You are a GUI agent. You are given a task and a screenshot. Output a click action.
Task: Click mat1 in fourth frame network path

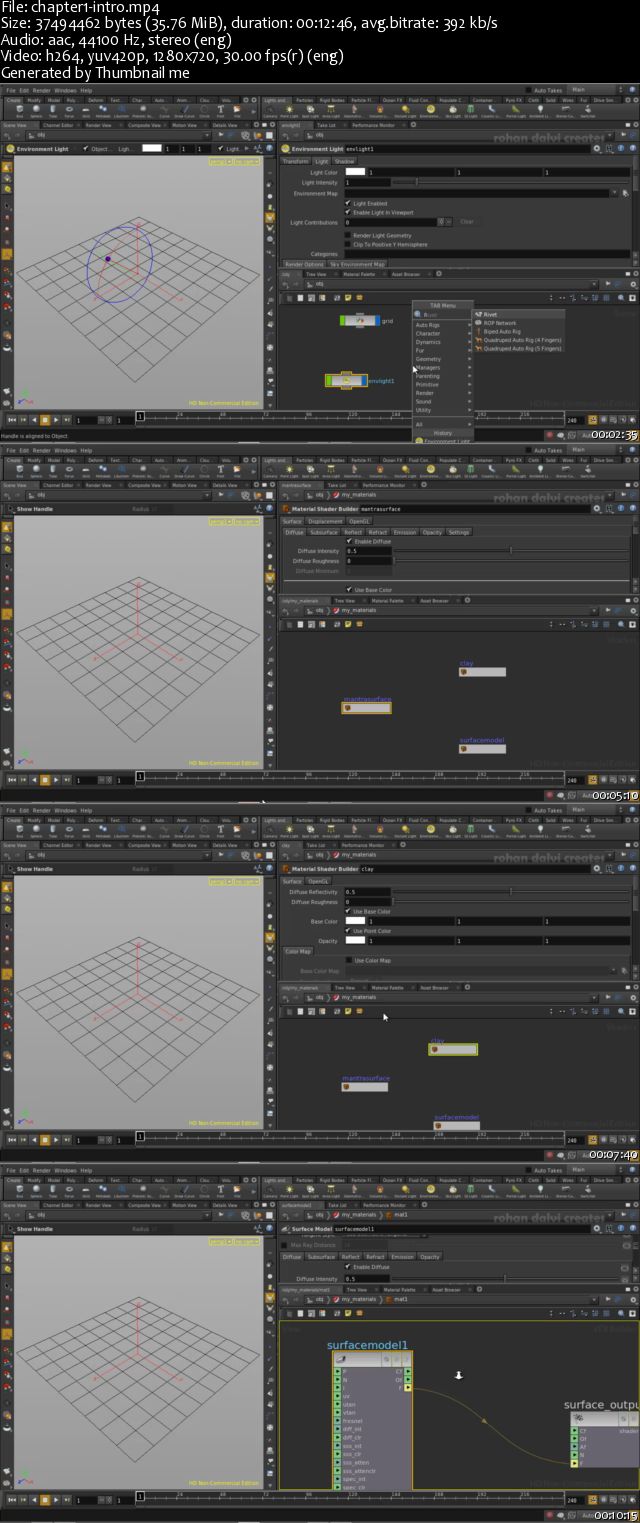[399, 1299]
